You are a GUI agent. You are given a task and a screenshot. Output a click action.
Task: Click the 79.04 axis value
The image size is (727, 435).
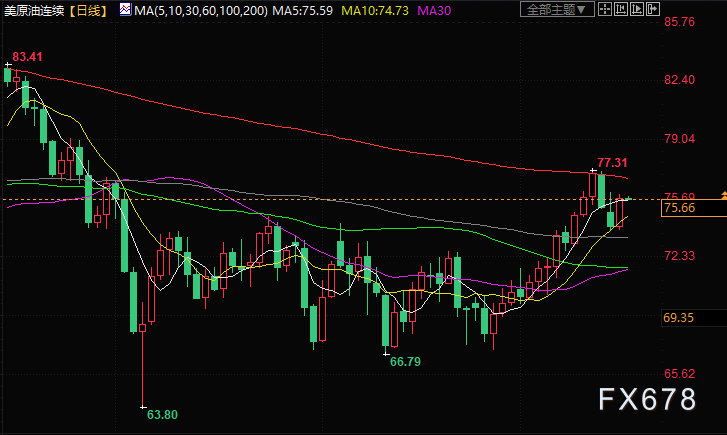coord(679,139)
